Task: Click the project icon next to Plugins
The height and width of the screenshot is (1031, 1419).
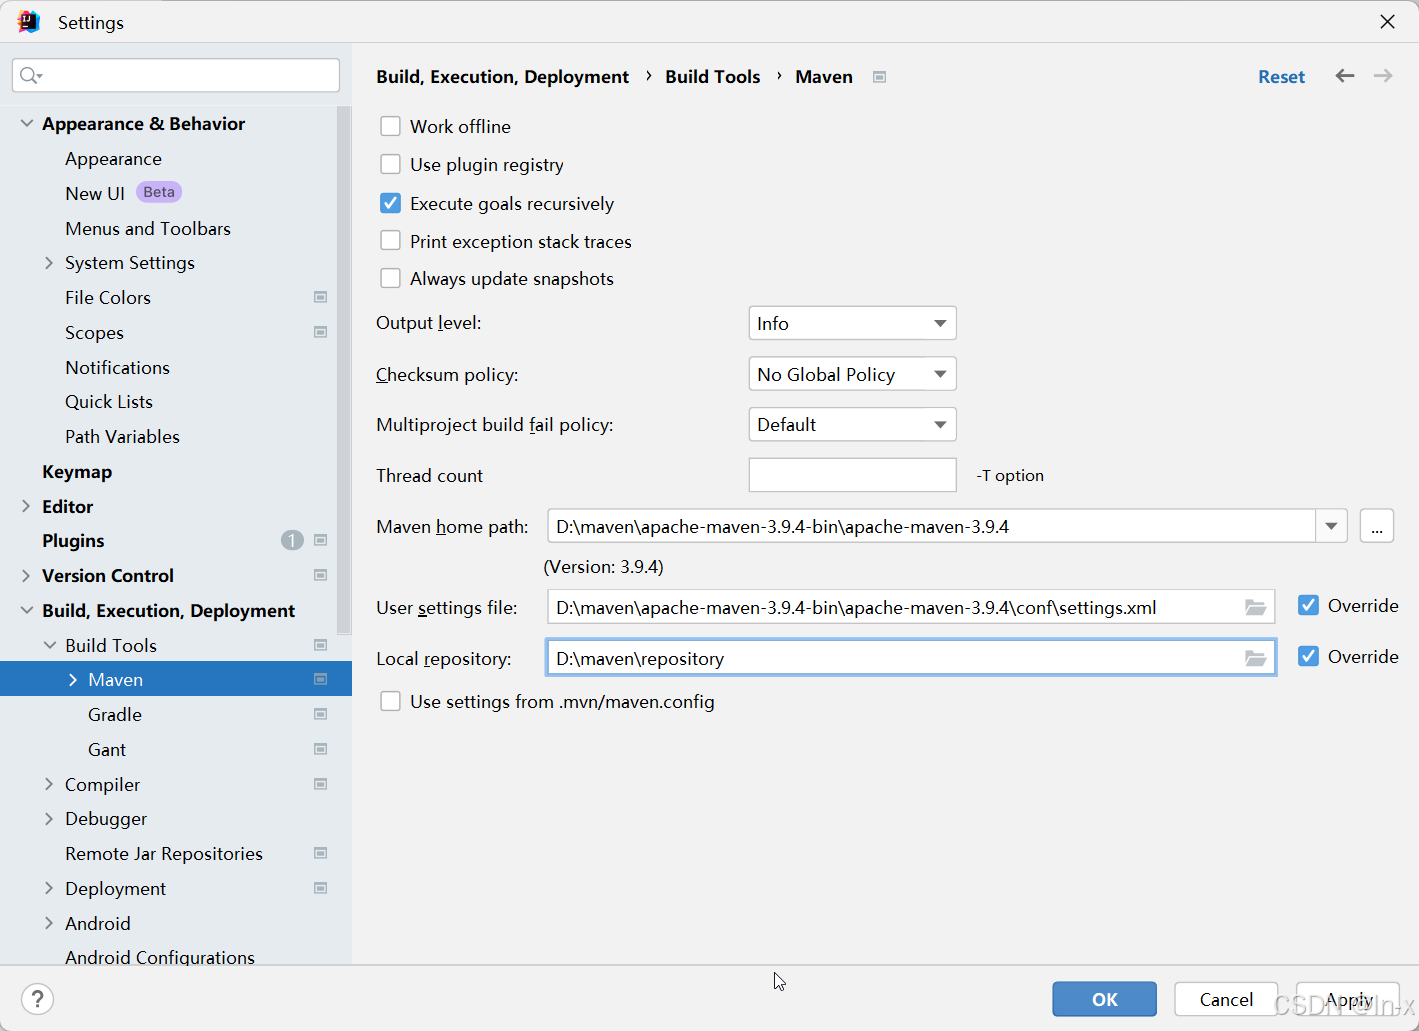Action: (320, 540)
